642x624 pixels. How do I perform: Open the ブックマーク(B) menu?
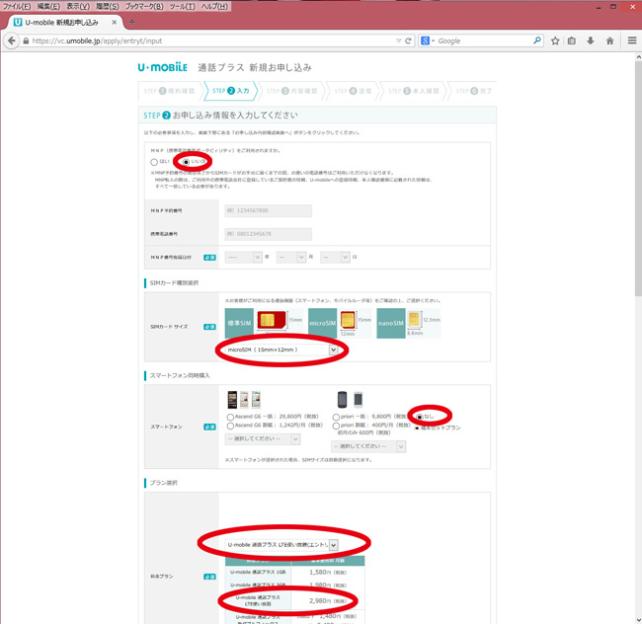pos(144,6)
